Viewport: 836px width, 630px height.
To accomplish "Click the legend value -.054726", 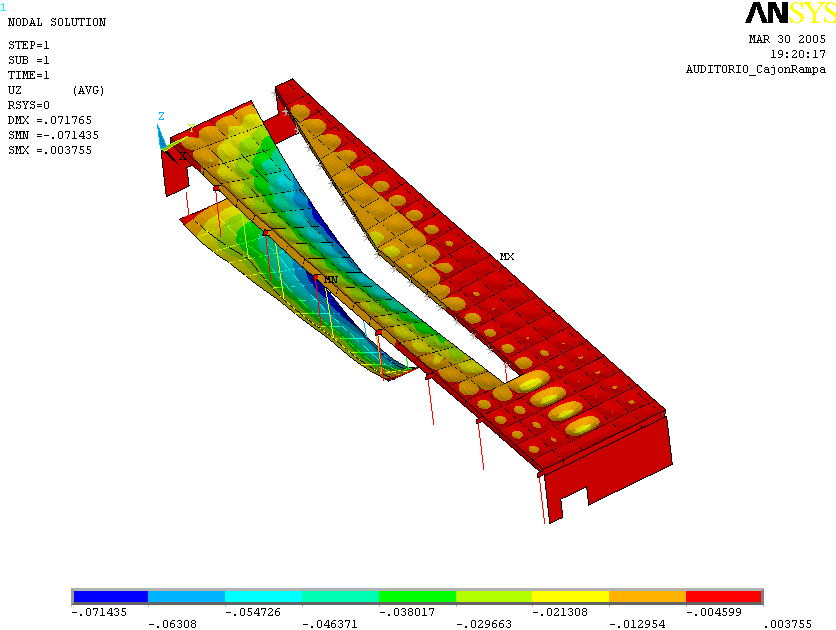I will pyautogui.click(x=253, y=612).
